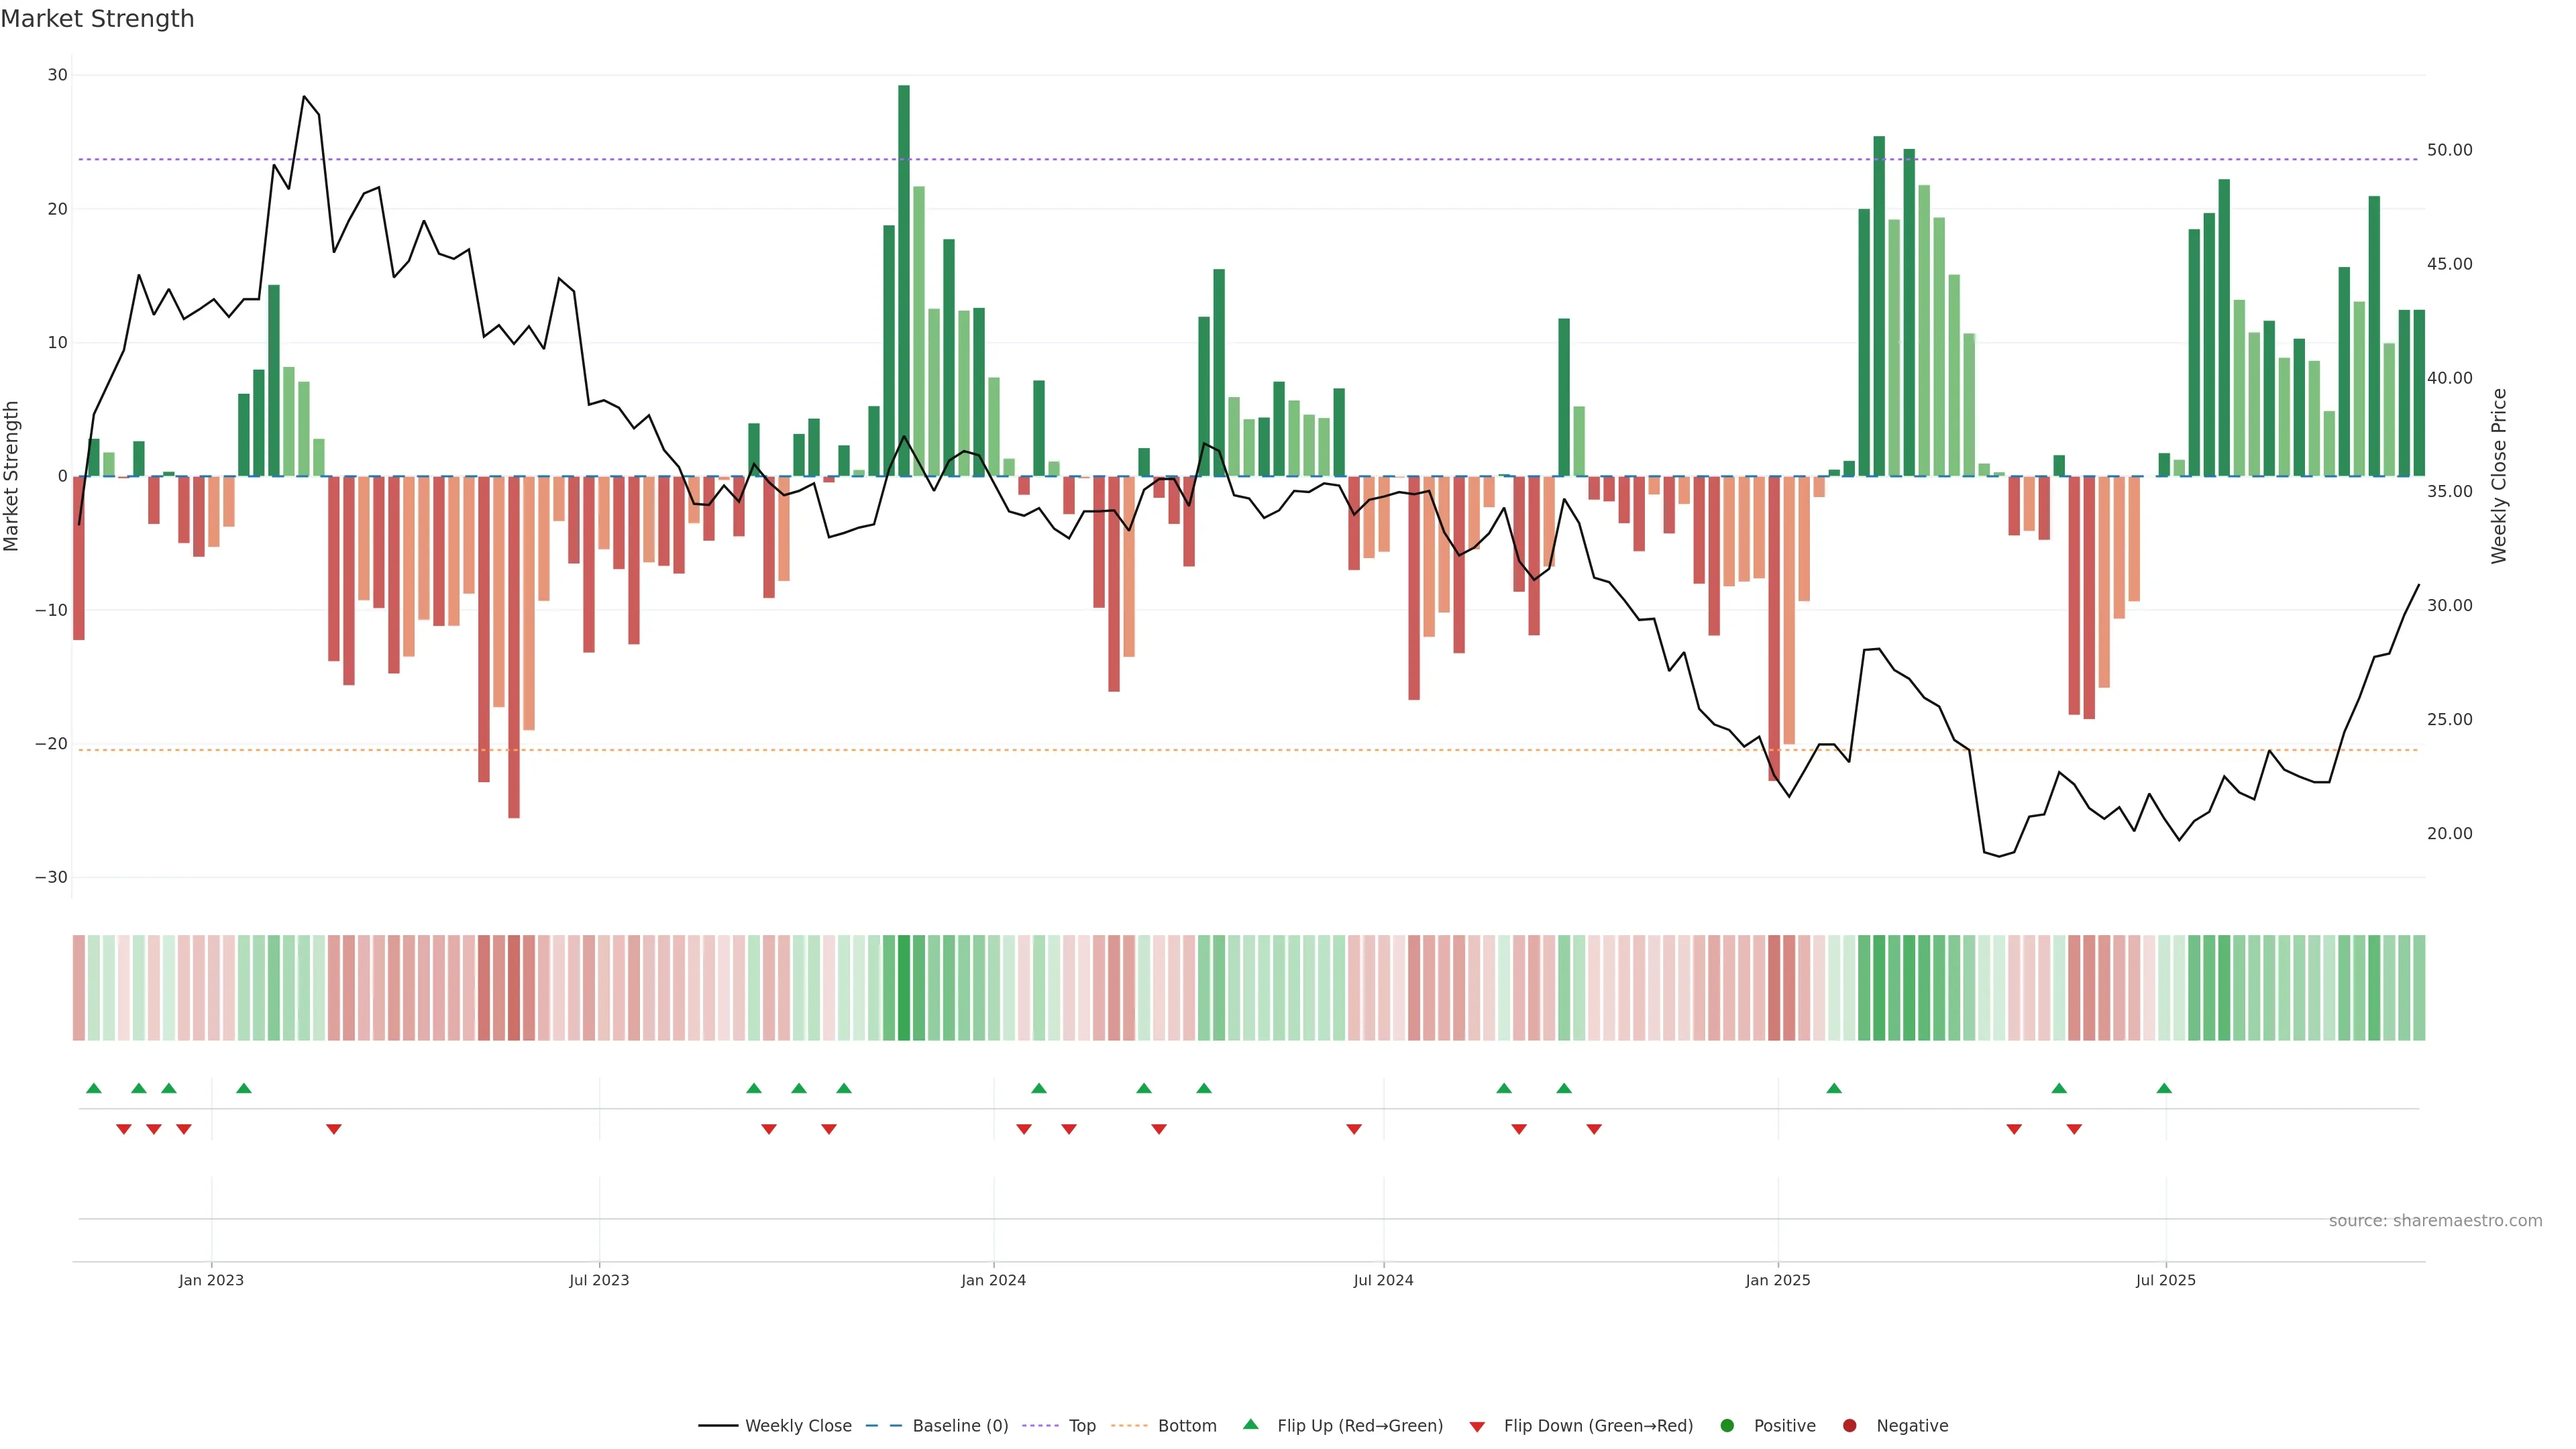2576x1449 pixels.
Task: Click the Positive green circle legend icon
Action: [1727, 1426]
